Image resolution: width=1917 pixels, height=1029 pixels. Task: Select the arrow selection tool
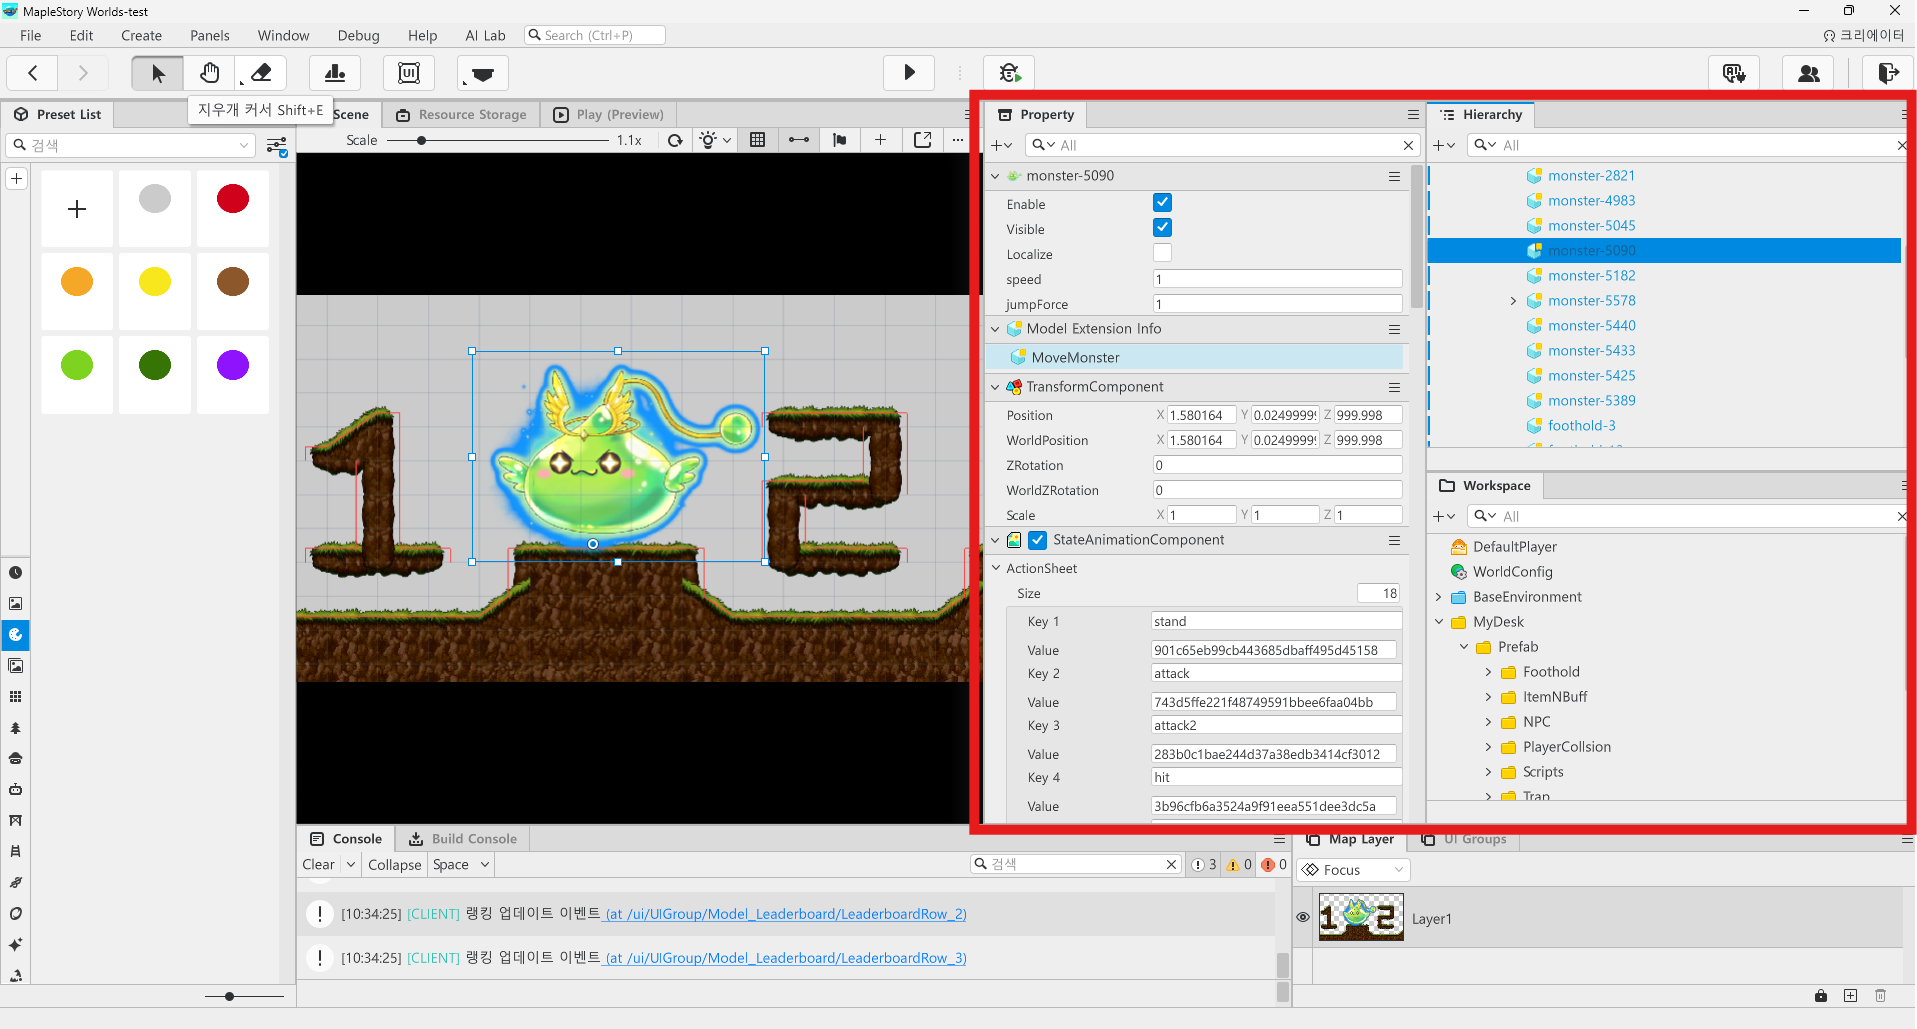(157, 73)
